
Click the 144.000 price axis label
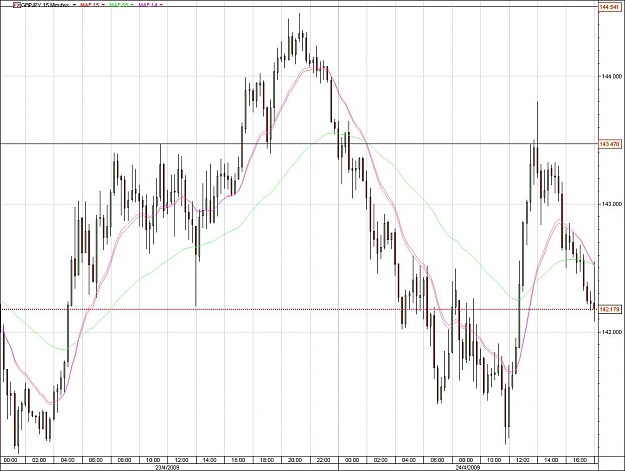point(611,76)
